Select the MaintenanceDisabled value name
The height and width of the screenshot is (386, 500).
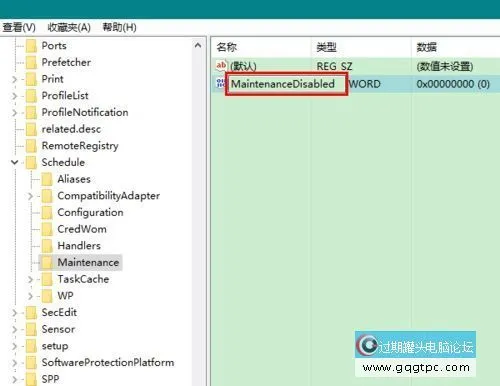click(283, 84)
